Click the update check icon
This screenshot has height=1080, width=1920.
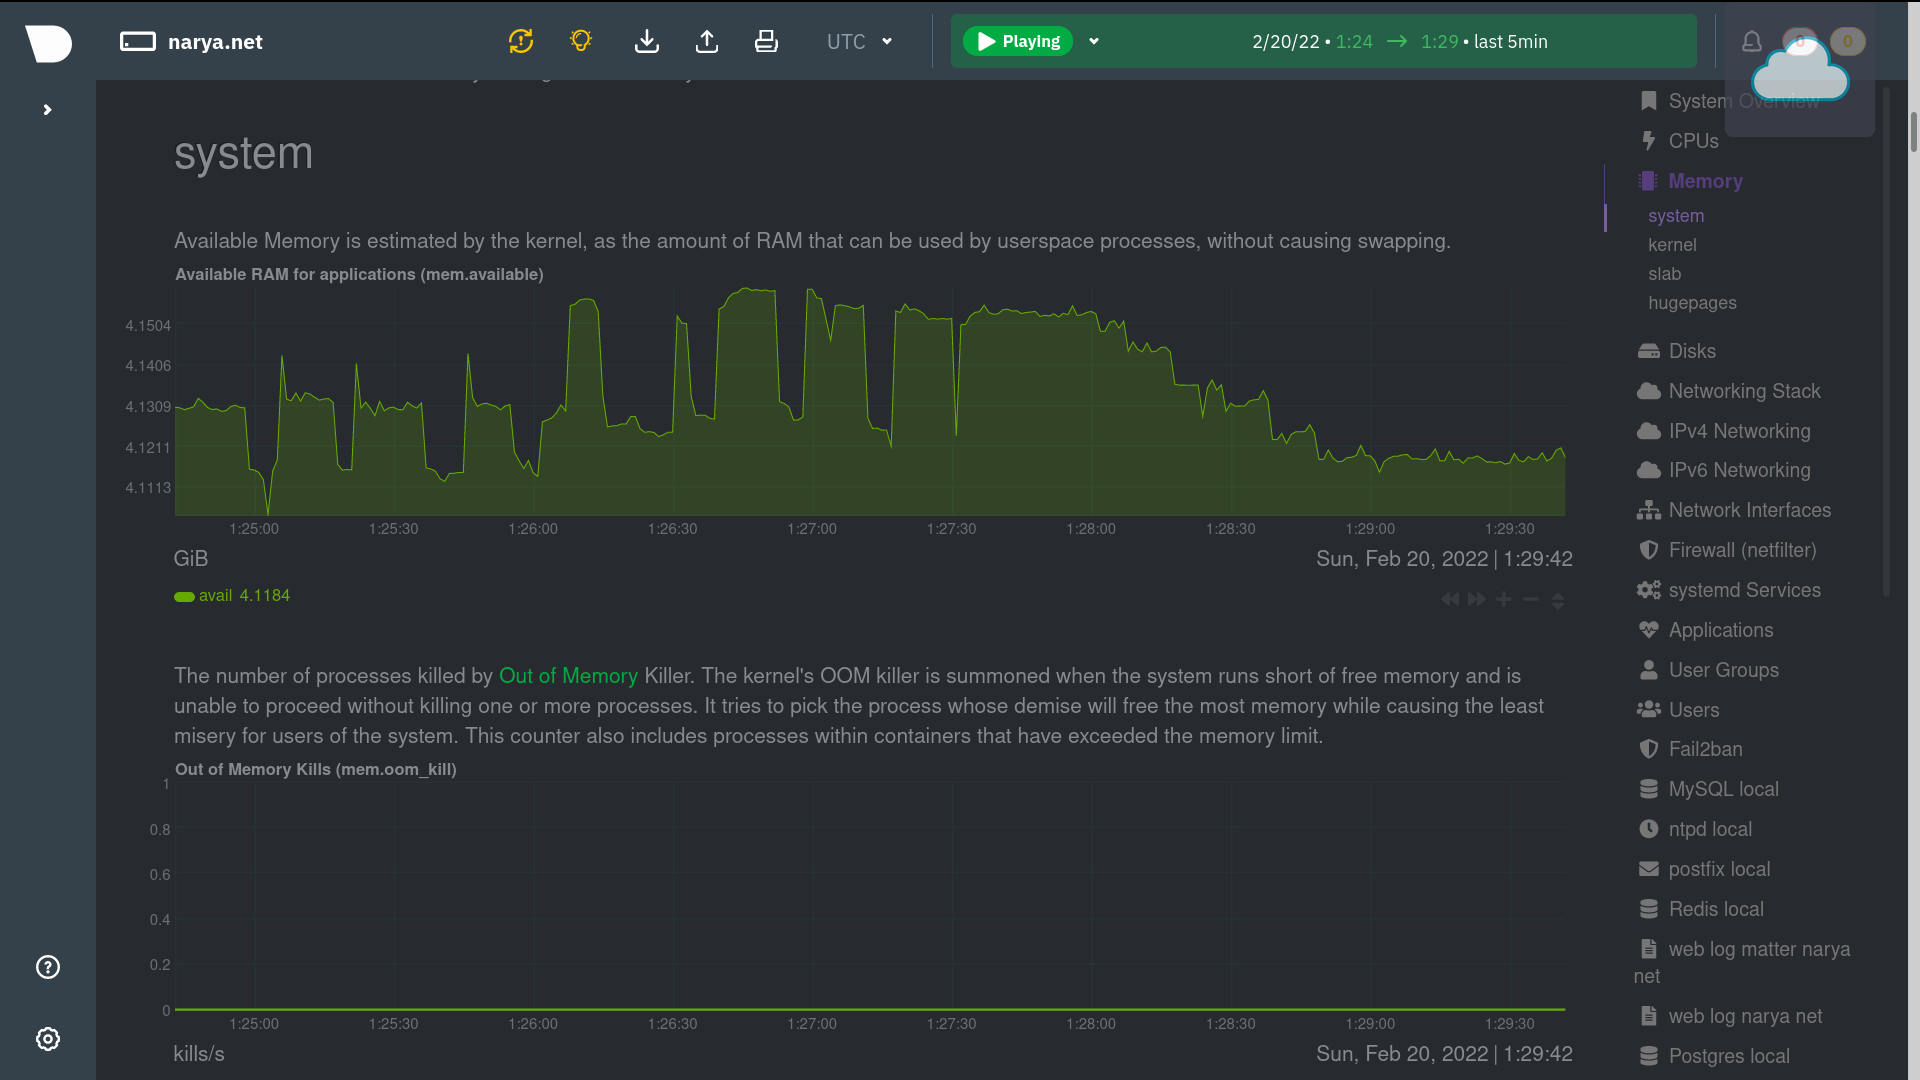(521, 41)
